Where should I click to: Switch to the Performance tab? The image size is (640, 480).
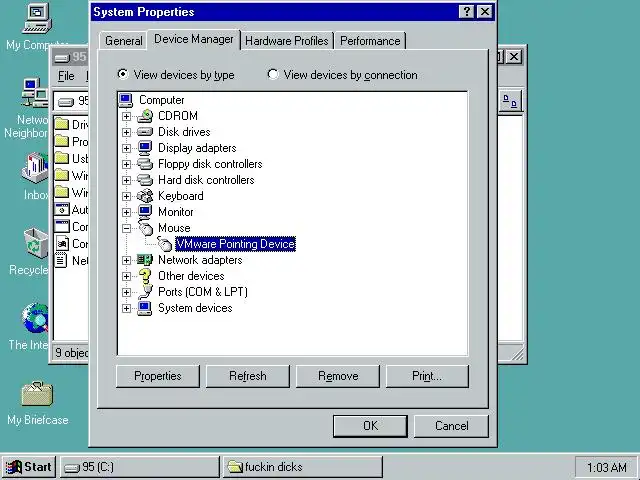pyautogui.click(x=370, y=41)
